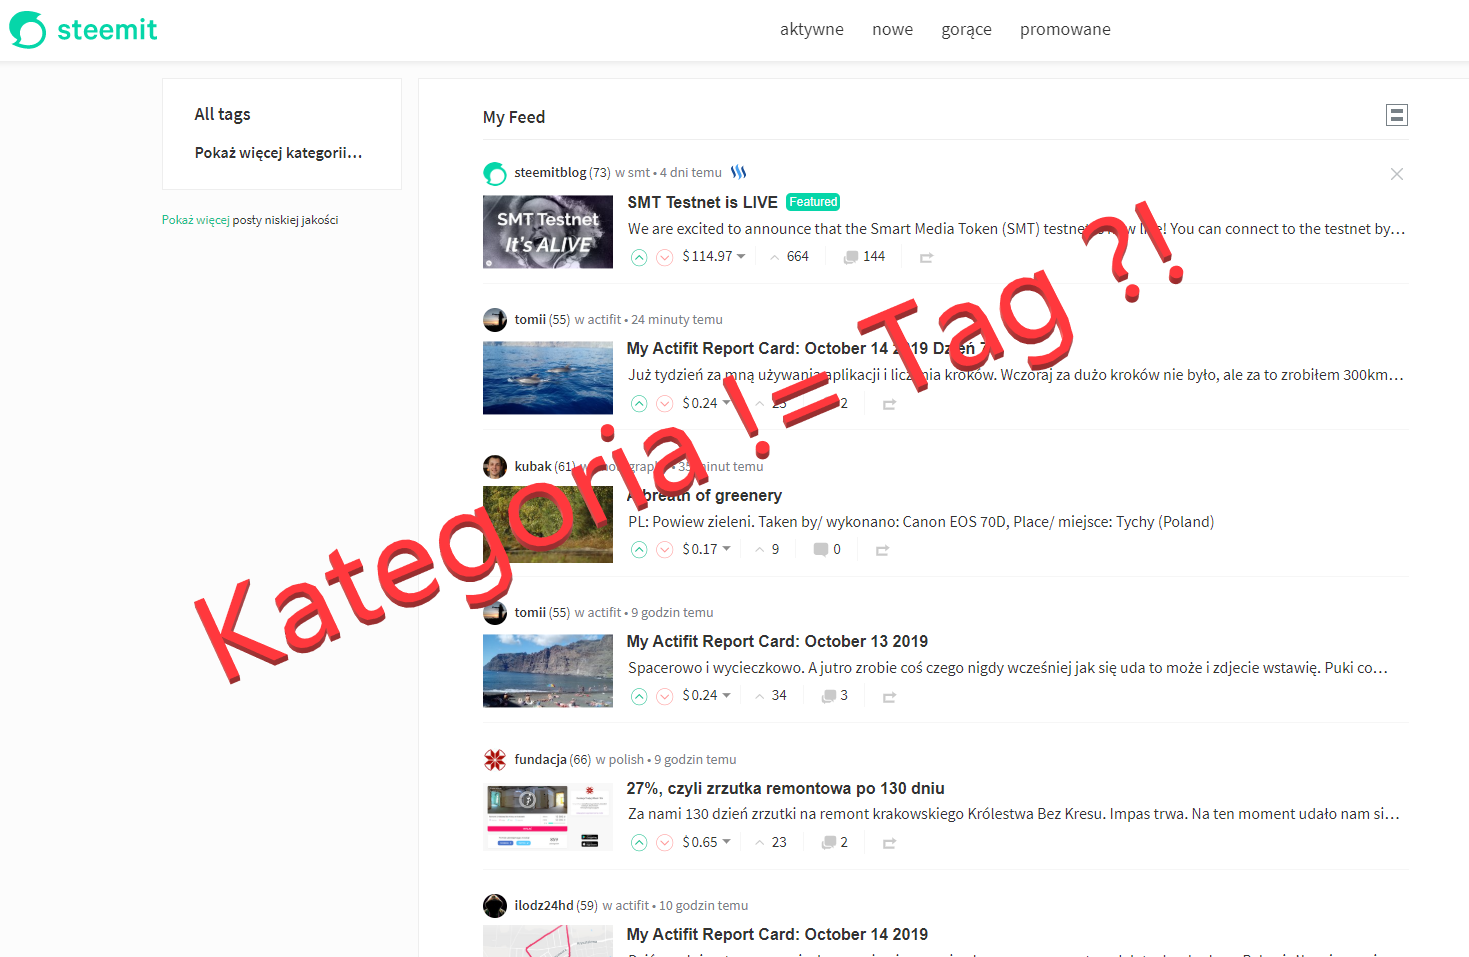
Task: Open SMT Testnet is LIVE post title
Action: (702, 202)
